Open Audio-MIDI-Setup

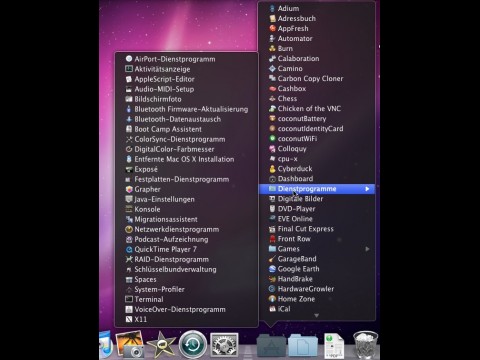[x=187, y=89]
